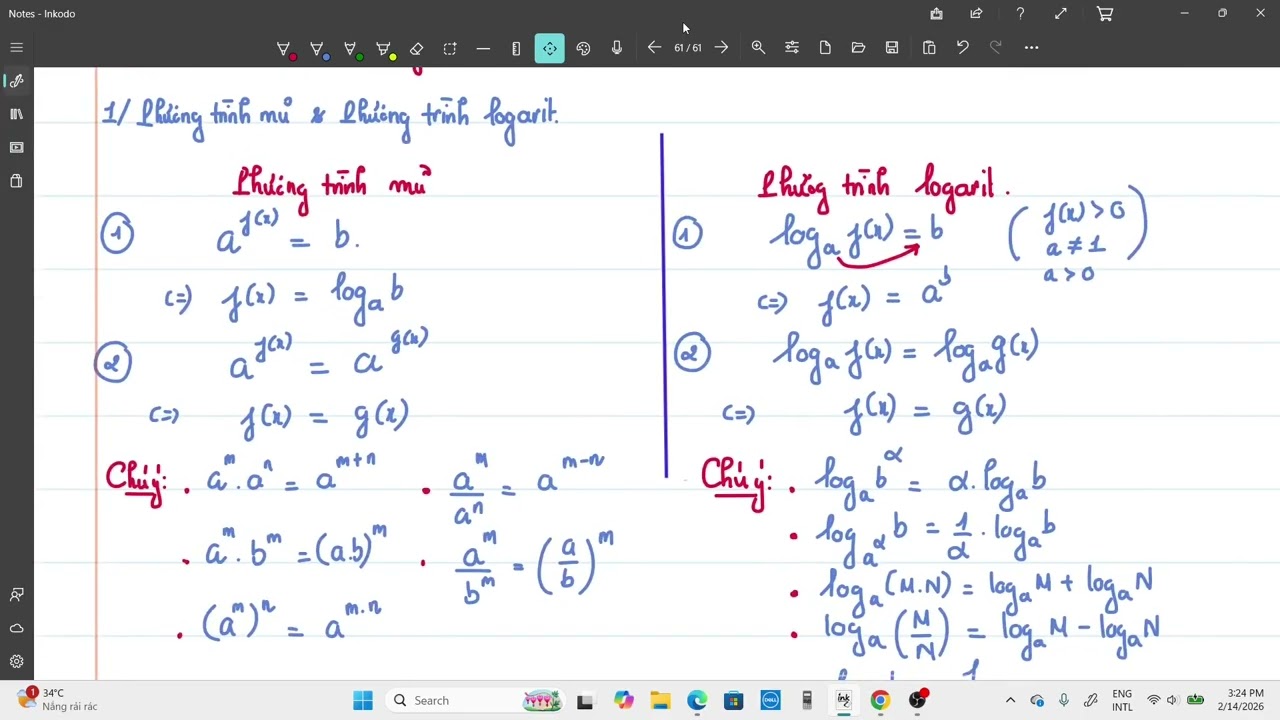Toggle full screen mode

click(x=1060, y=14)
